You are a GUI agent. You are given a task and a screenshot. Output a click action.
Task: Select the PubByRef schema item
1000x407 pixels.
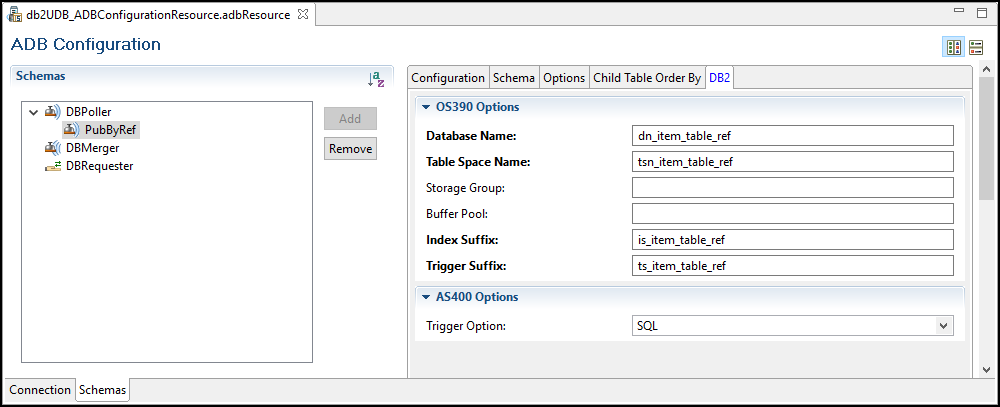point(111,130)
